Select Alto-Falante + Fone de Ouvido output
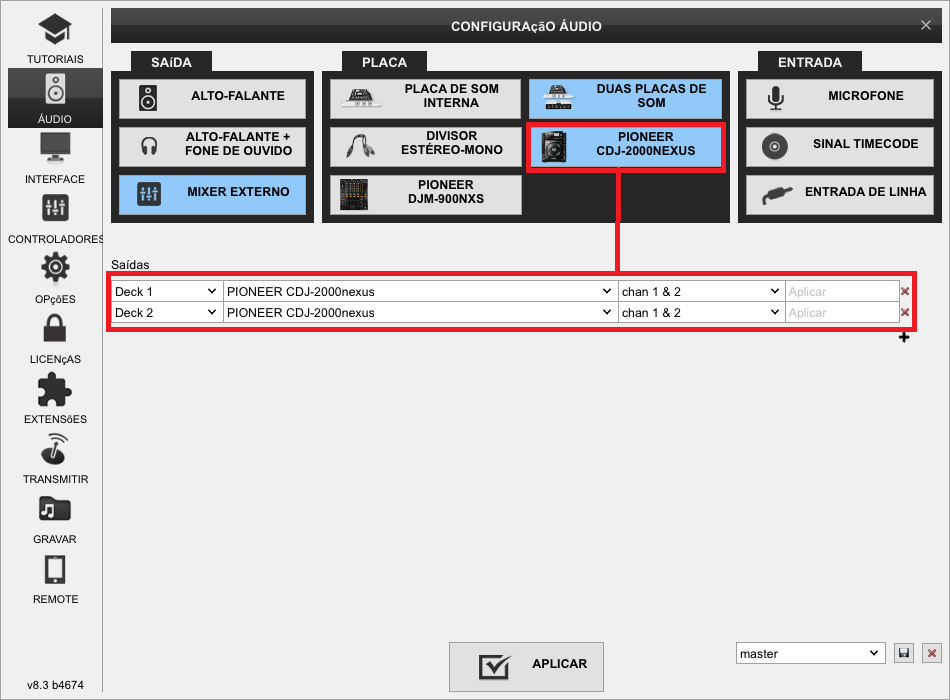This screenshot has height=700, width=950. pos(213,147)
